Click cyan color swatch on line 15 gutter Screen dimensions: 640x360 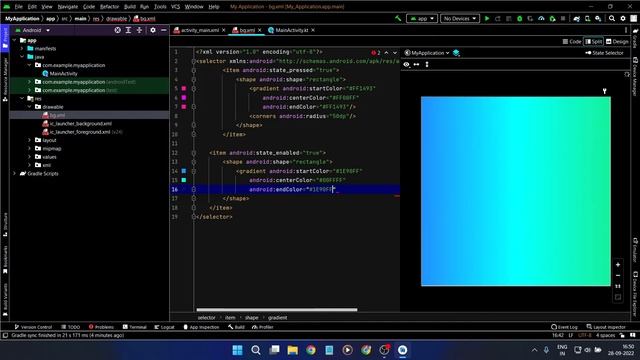(184, 180)
